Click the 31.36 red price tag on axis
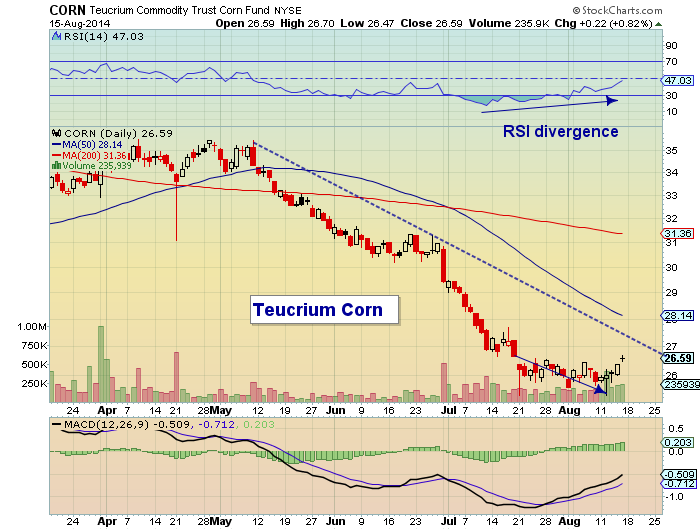This screenshot has height=530, width=700. point(677,234)
